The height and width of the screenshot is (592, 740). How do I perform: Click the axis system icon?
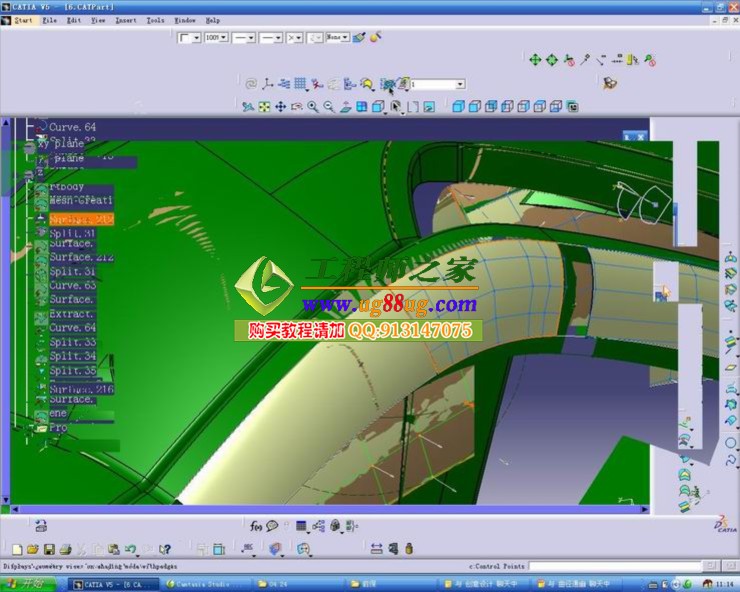(268, 84)
